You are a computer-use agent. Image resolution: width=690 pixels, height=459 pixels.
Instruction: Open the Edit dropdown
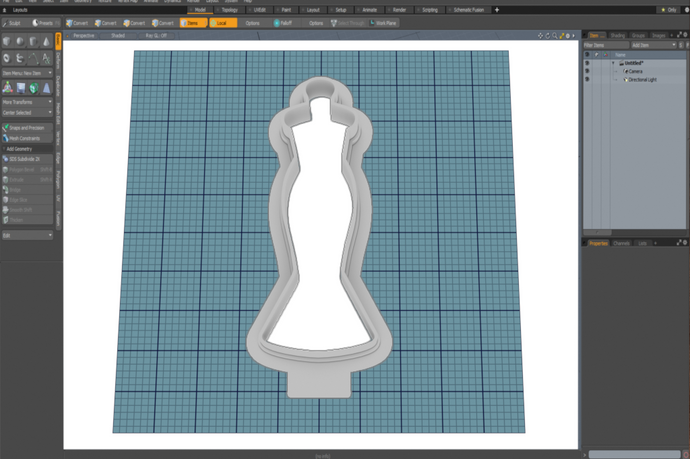[x=27, y=235]
